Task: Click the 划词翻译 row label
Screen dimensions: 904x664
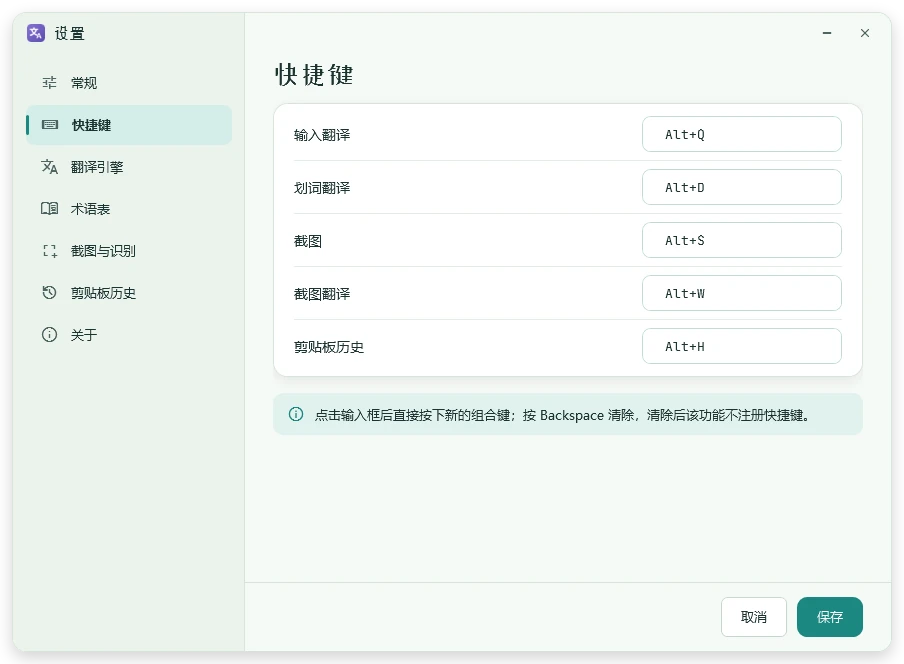Action: [x=322, y=188]
